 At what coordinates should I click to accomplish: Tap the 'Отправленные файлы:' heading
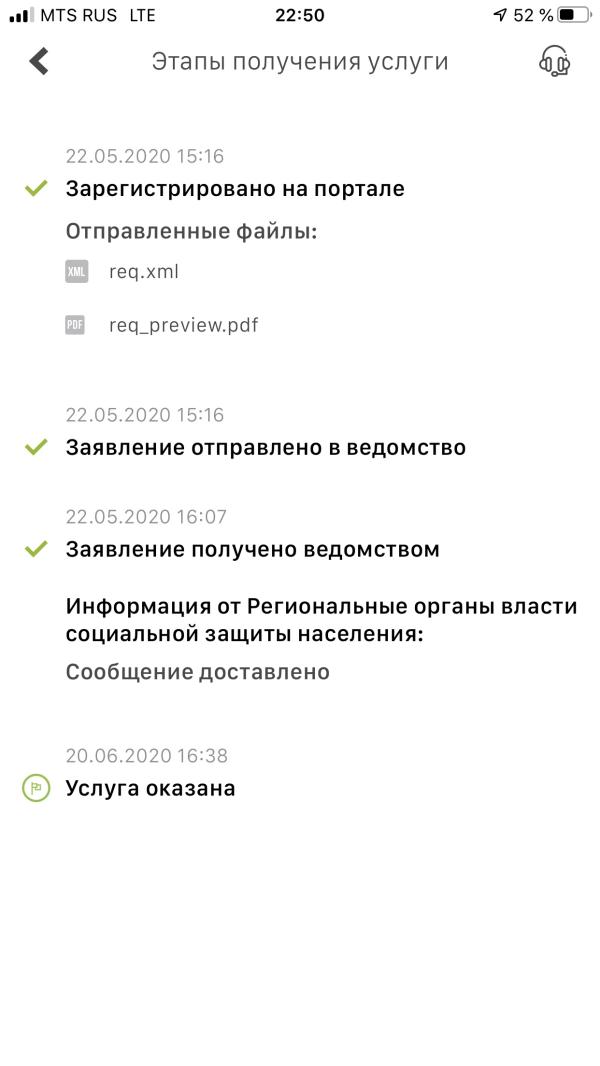click(x=191, y=231)
